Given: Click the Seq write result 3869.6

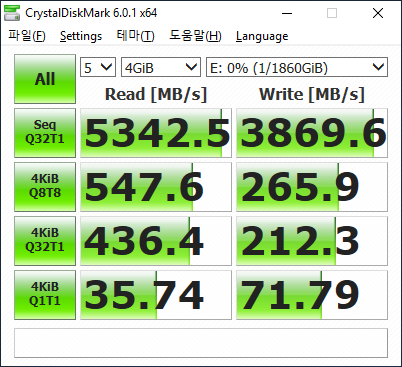Looking at the screenshot, I should (x=312, y=133).
